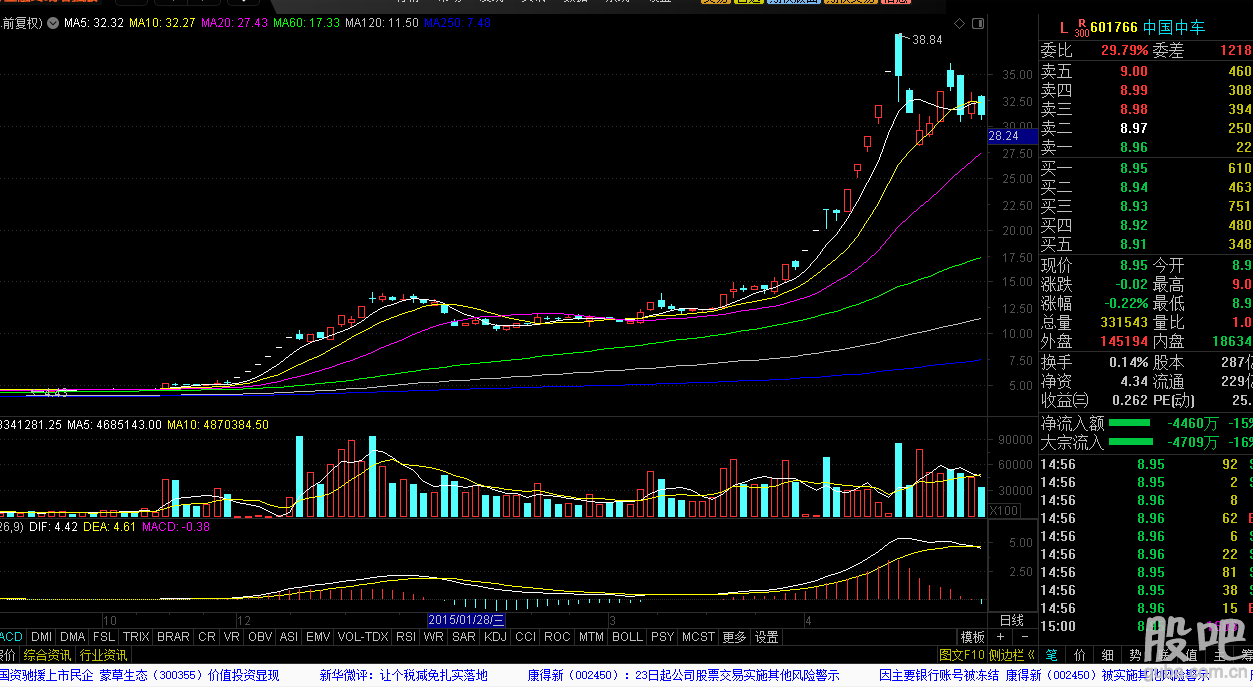This screenshot has width=1253, height=687.
Task: Collapse the sidebar with 侧边栏 button
Action: click(x=1012, y=655)
